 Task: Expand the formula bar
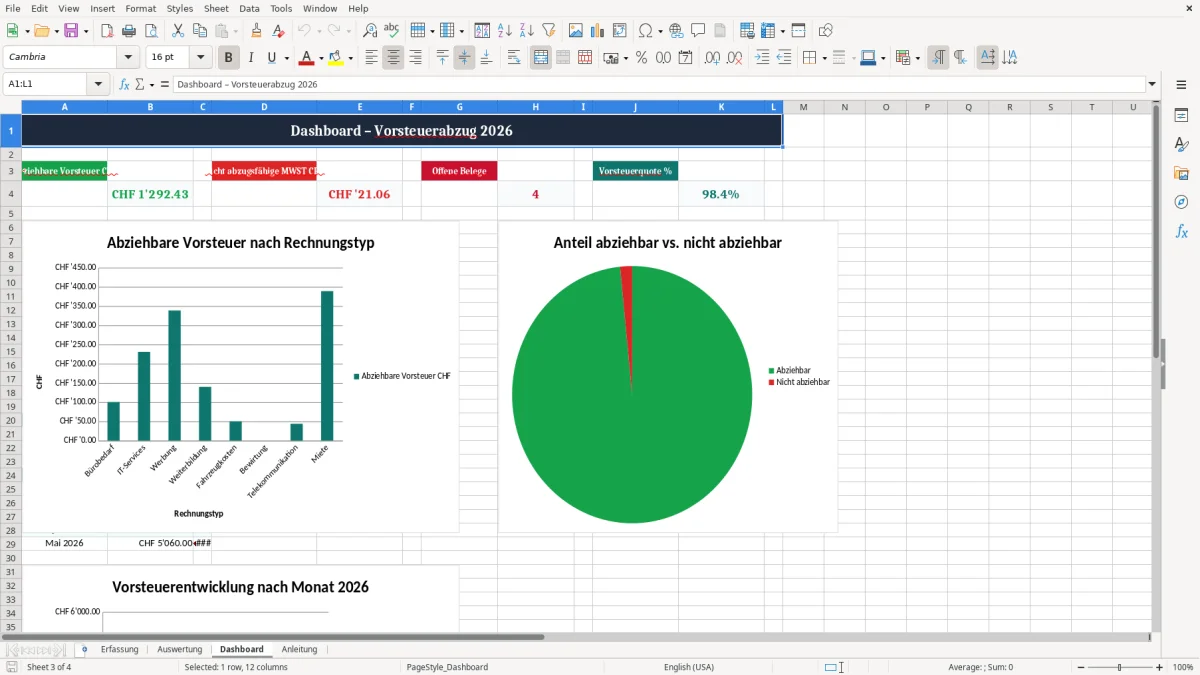point(1152,84)
